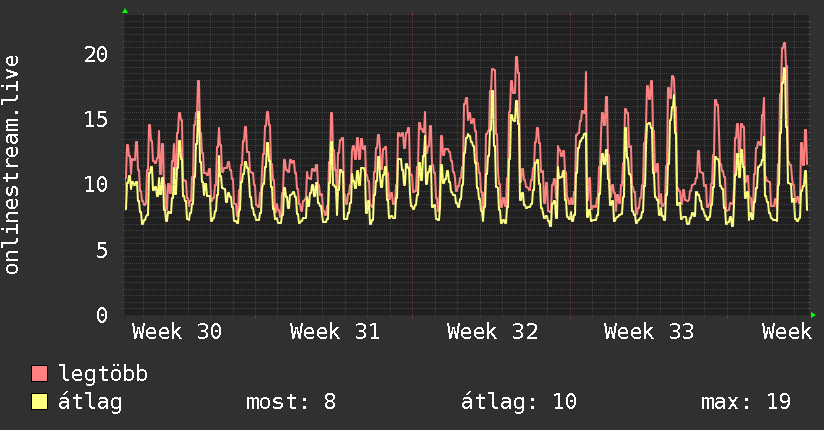Select the legtöbb legend label
Screen dimensions: 824x430
tap(103, 373)
